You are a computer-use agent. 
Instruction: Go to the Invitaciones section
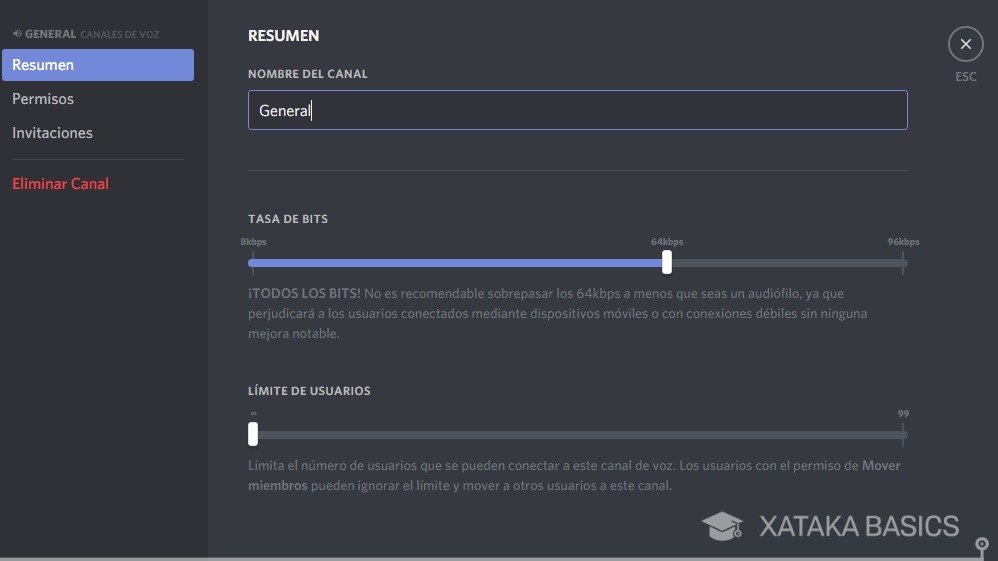(52, 133)
